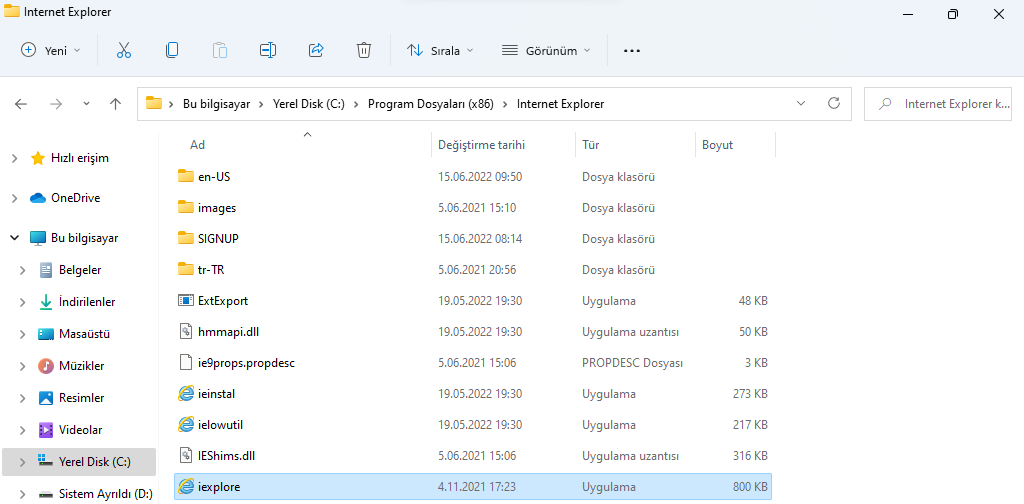Click the ielowutil application icon

coord(186,425)
